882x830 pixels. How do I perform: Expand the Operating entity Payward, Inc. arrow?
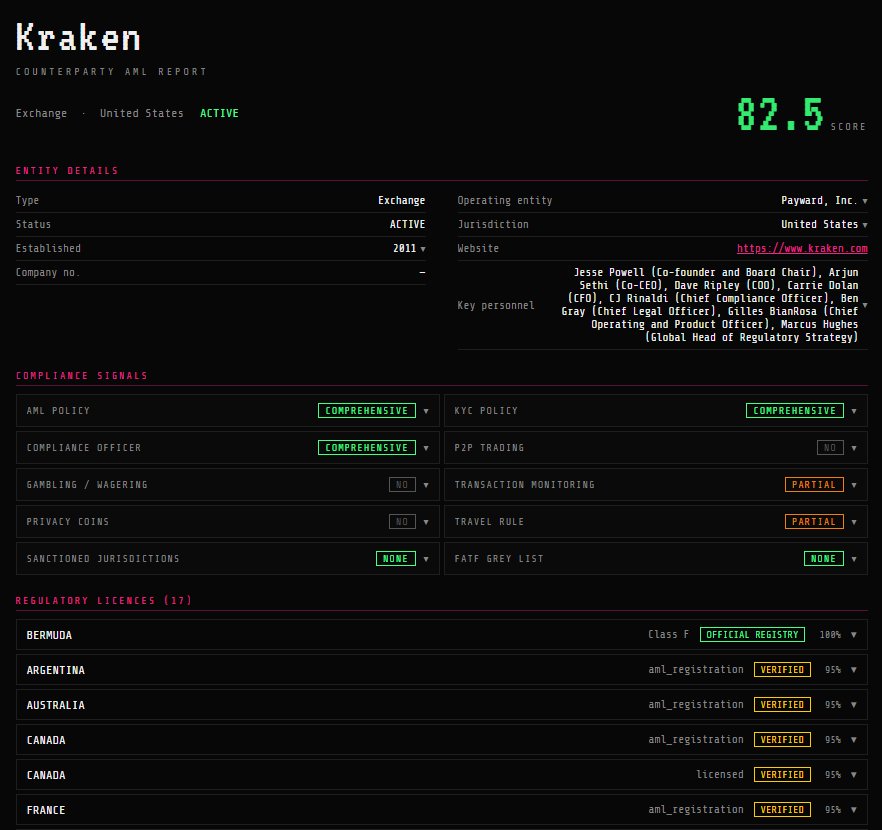pos(865,201)
